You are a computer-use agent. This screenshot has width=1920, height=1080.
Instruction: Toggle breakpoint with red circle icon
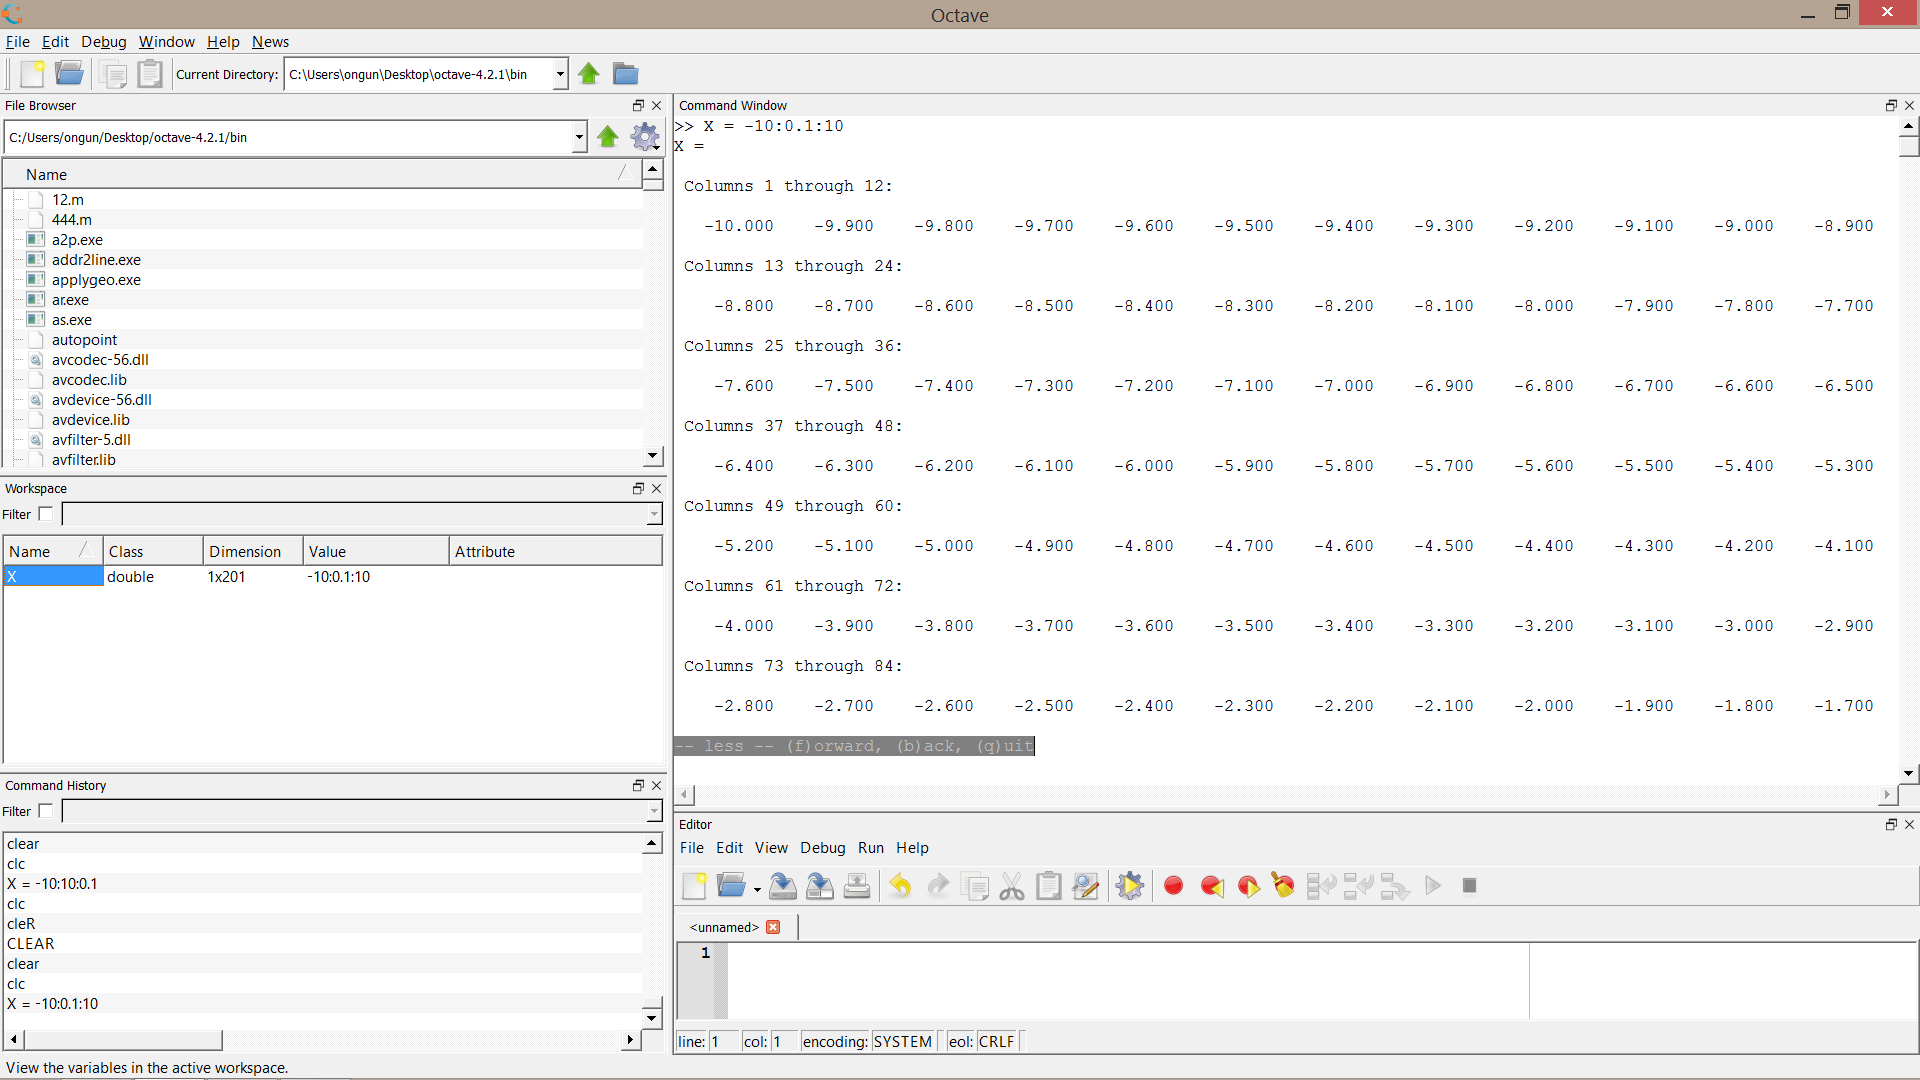click(x=1174, y=886)
